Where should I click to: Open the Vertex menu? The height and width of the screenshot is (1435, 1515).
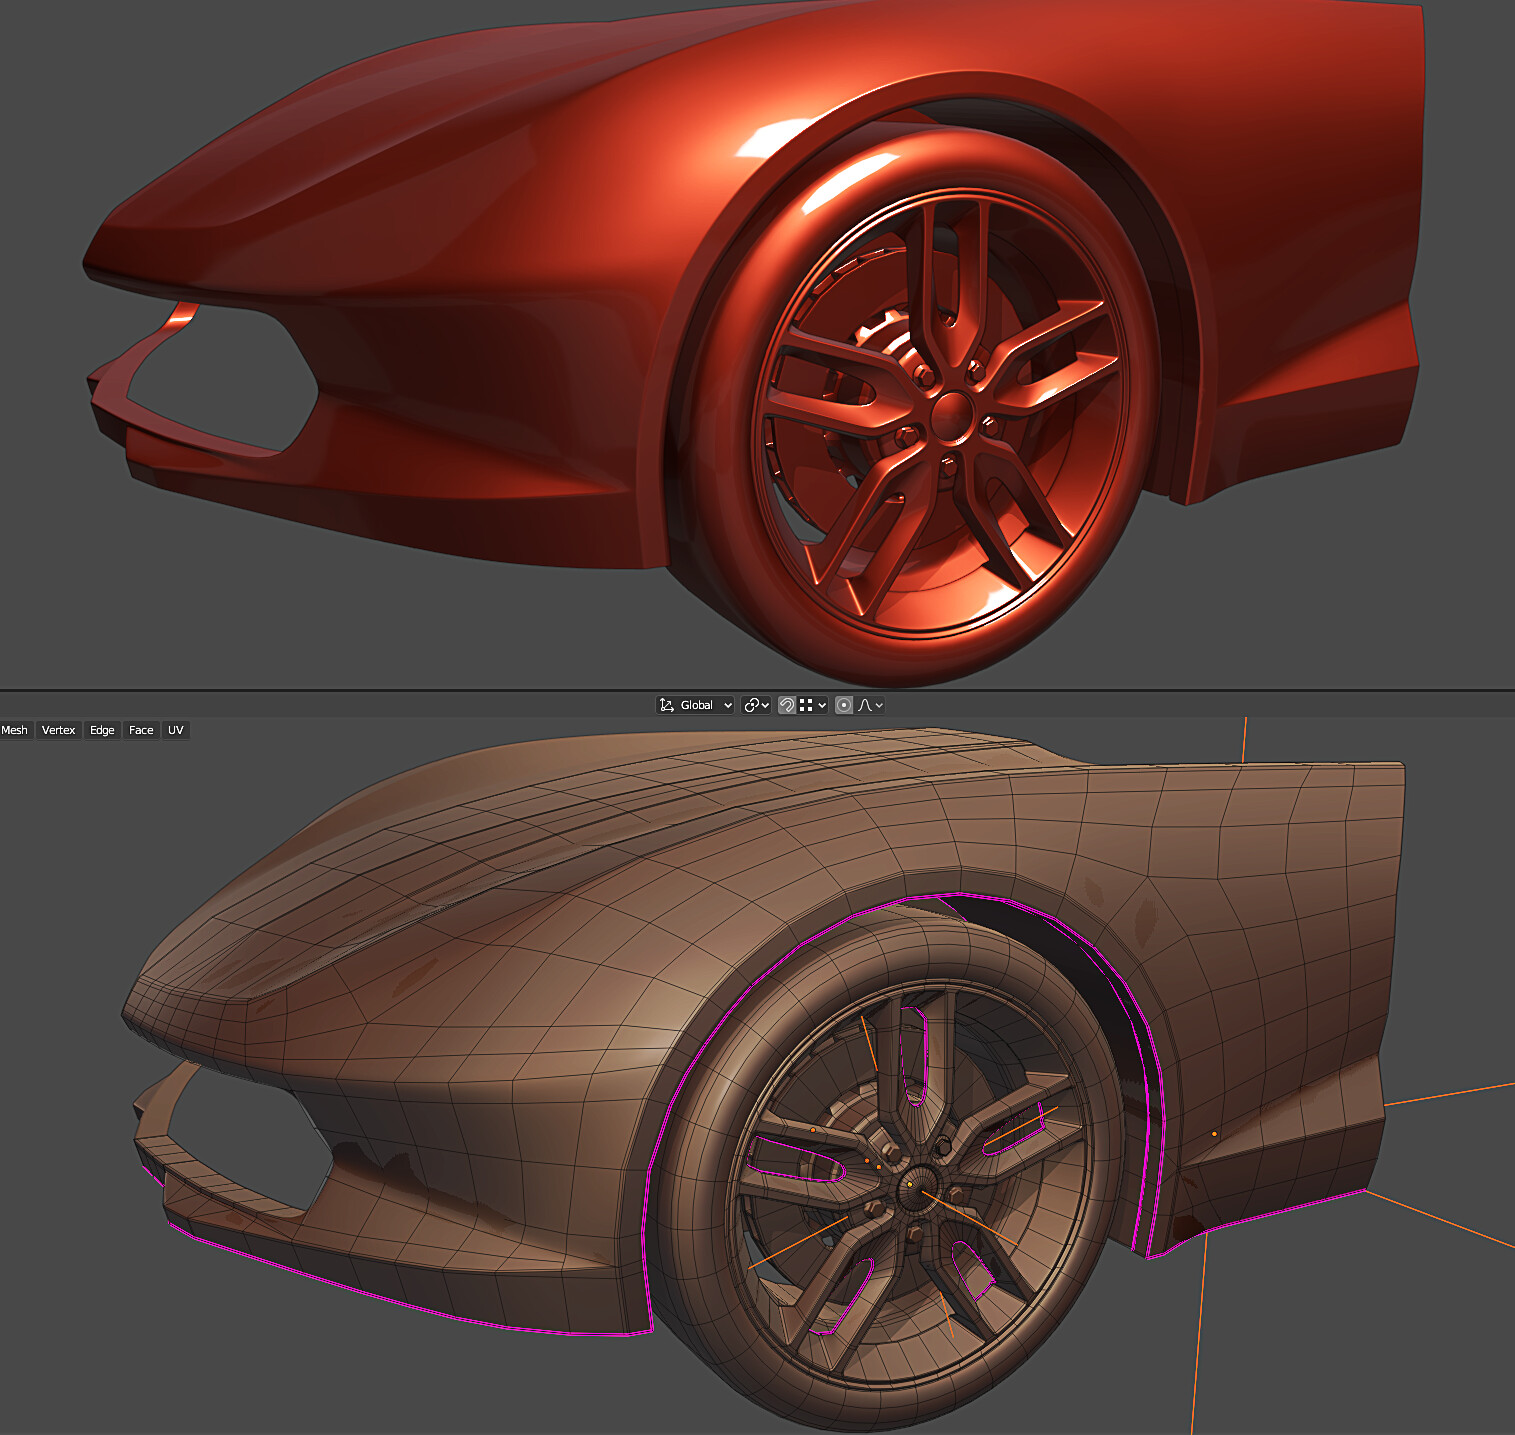point(58,730)
